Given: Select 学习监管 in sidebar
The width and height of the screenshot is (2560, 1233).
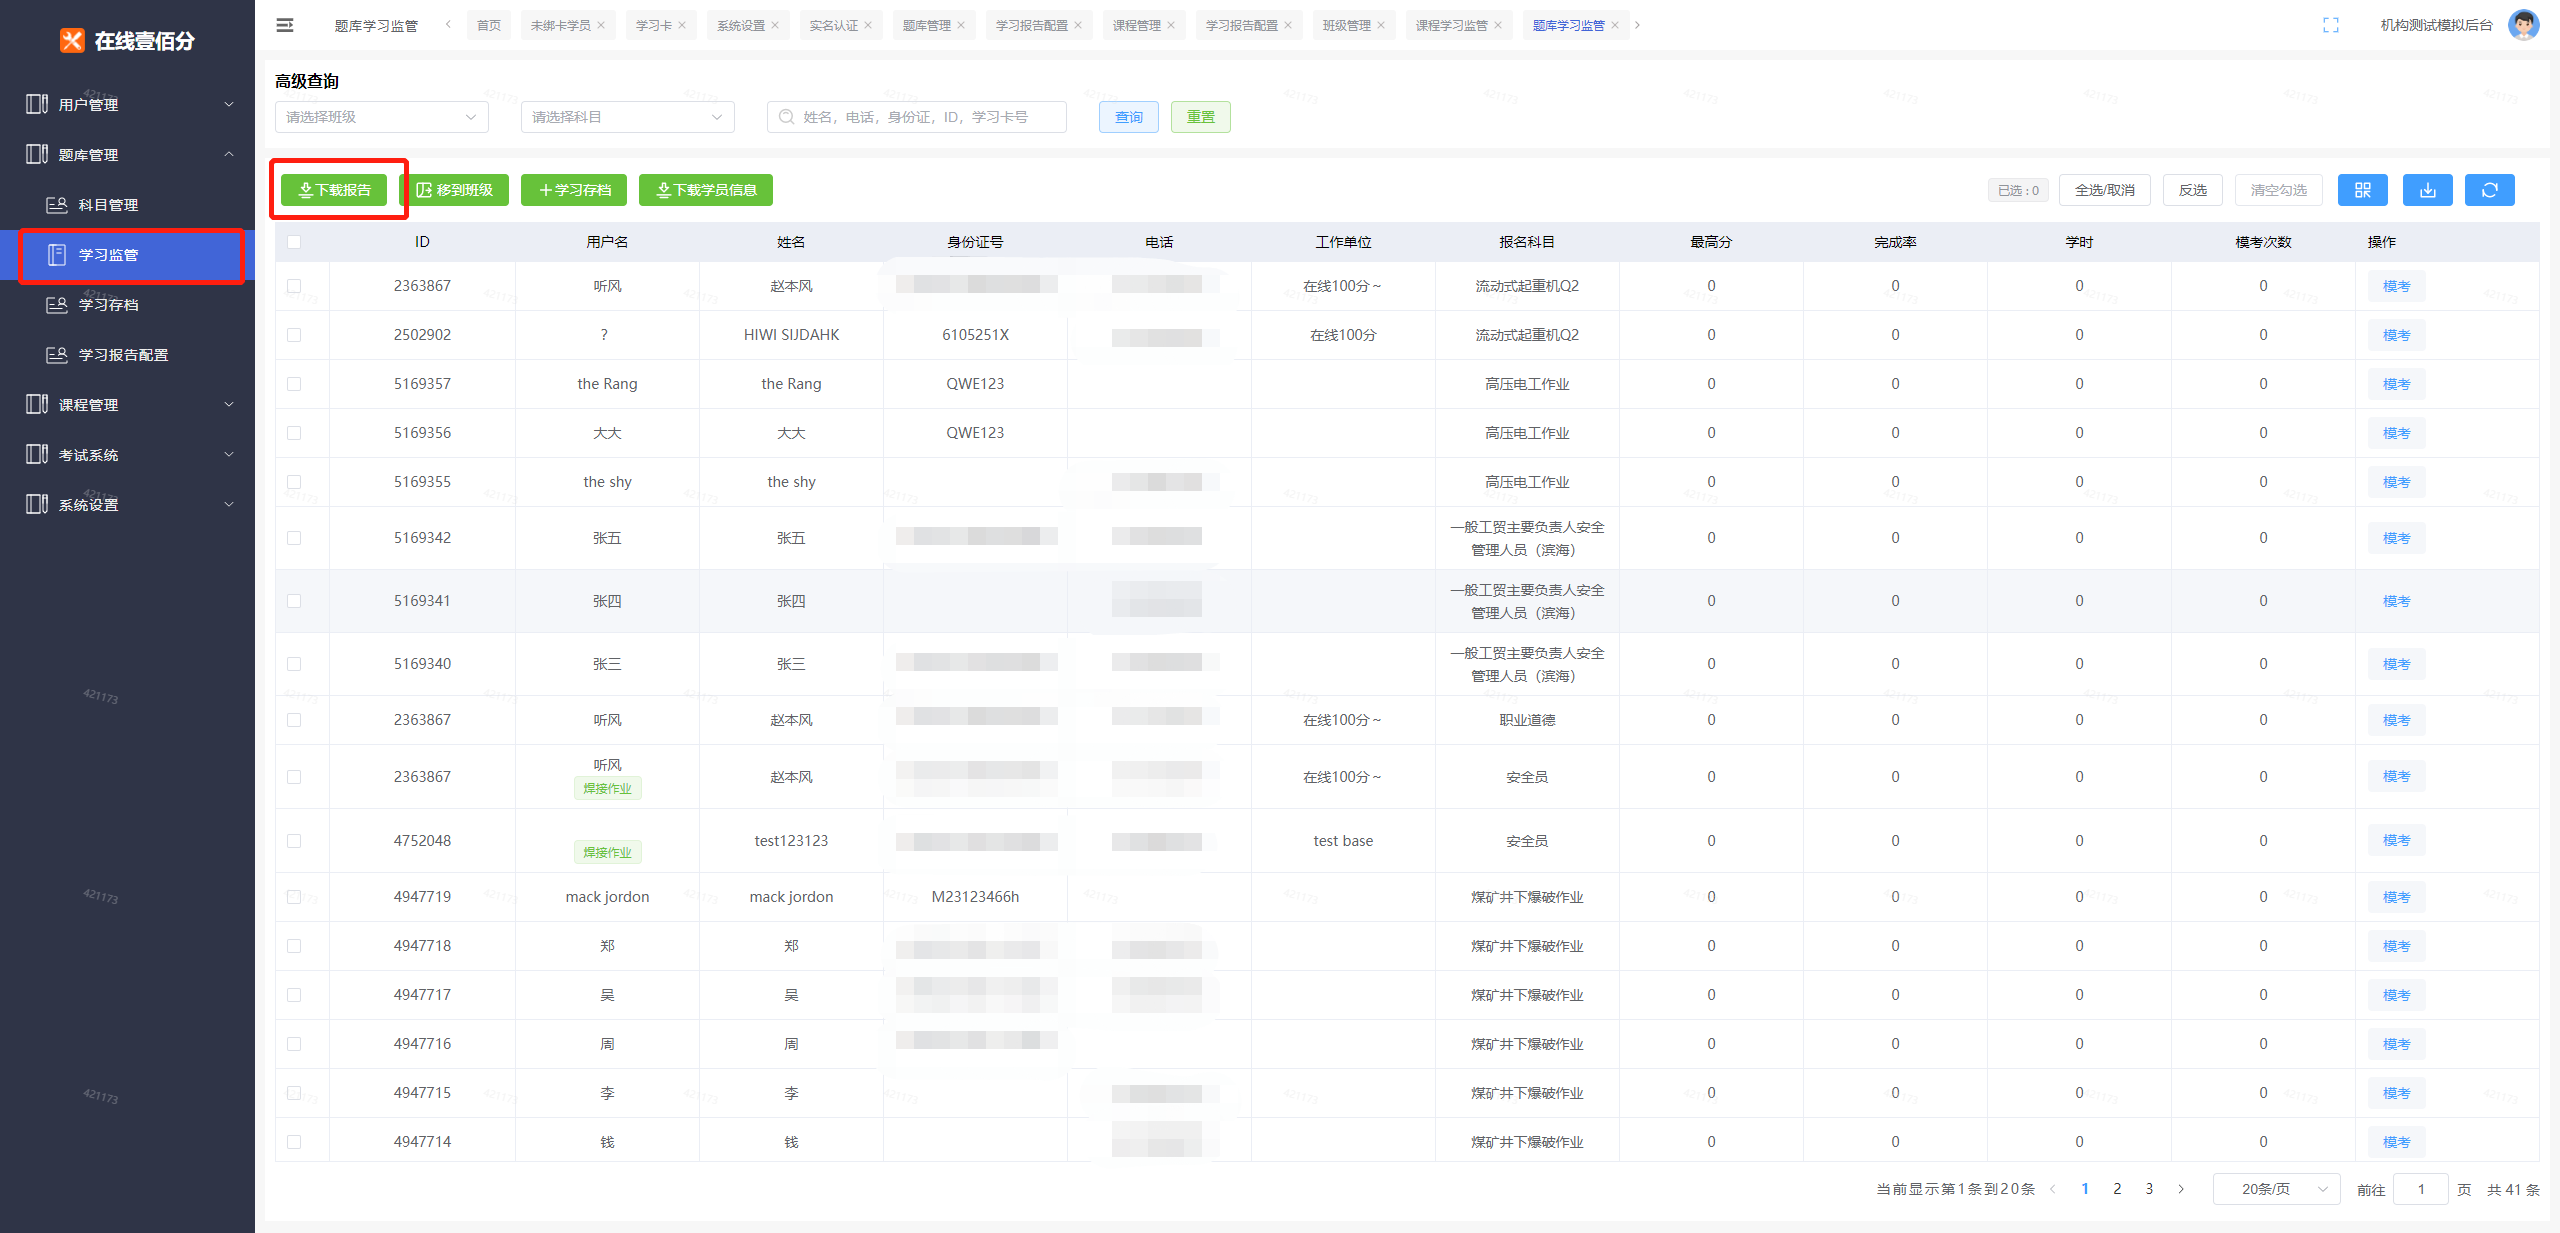Looking at the screenshot, I should pyautogui.click(x=127, y=254).
